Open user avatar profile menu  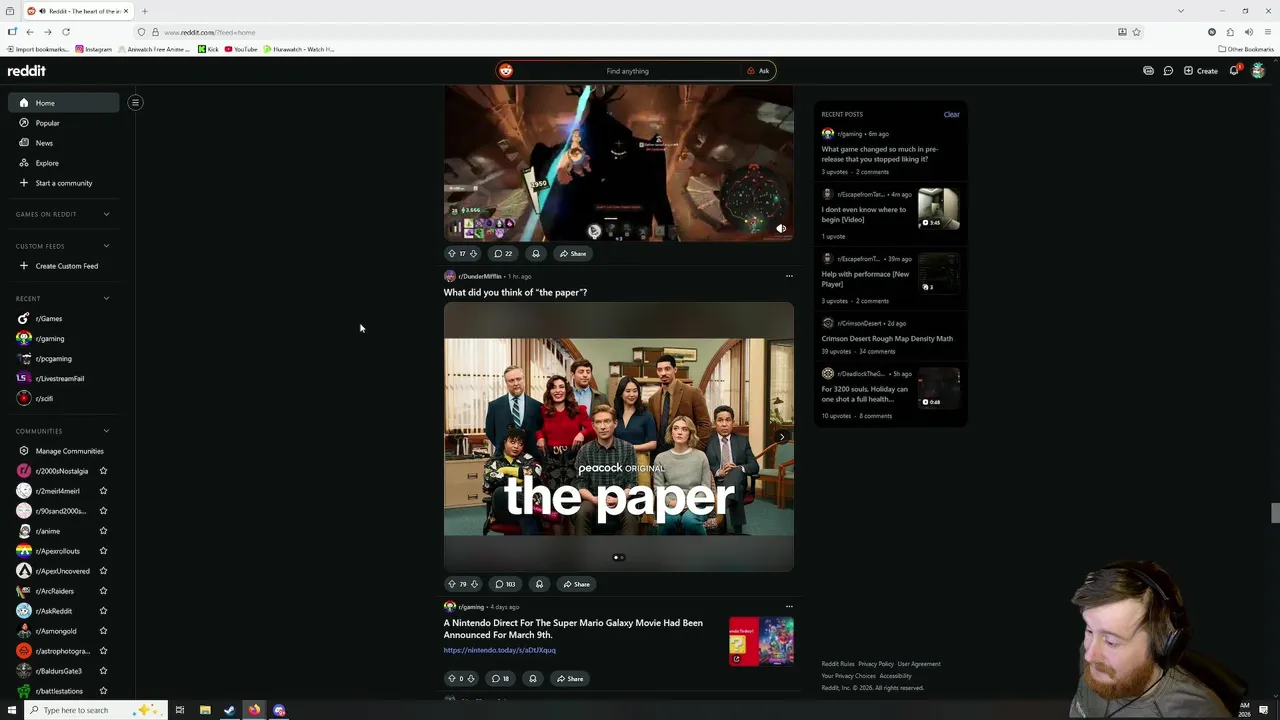[x=1258, y=71]
